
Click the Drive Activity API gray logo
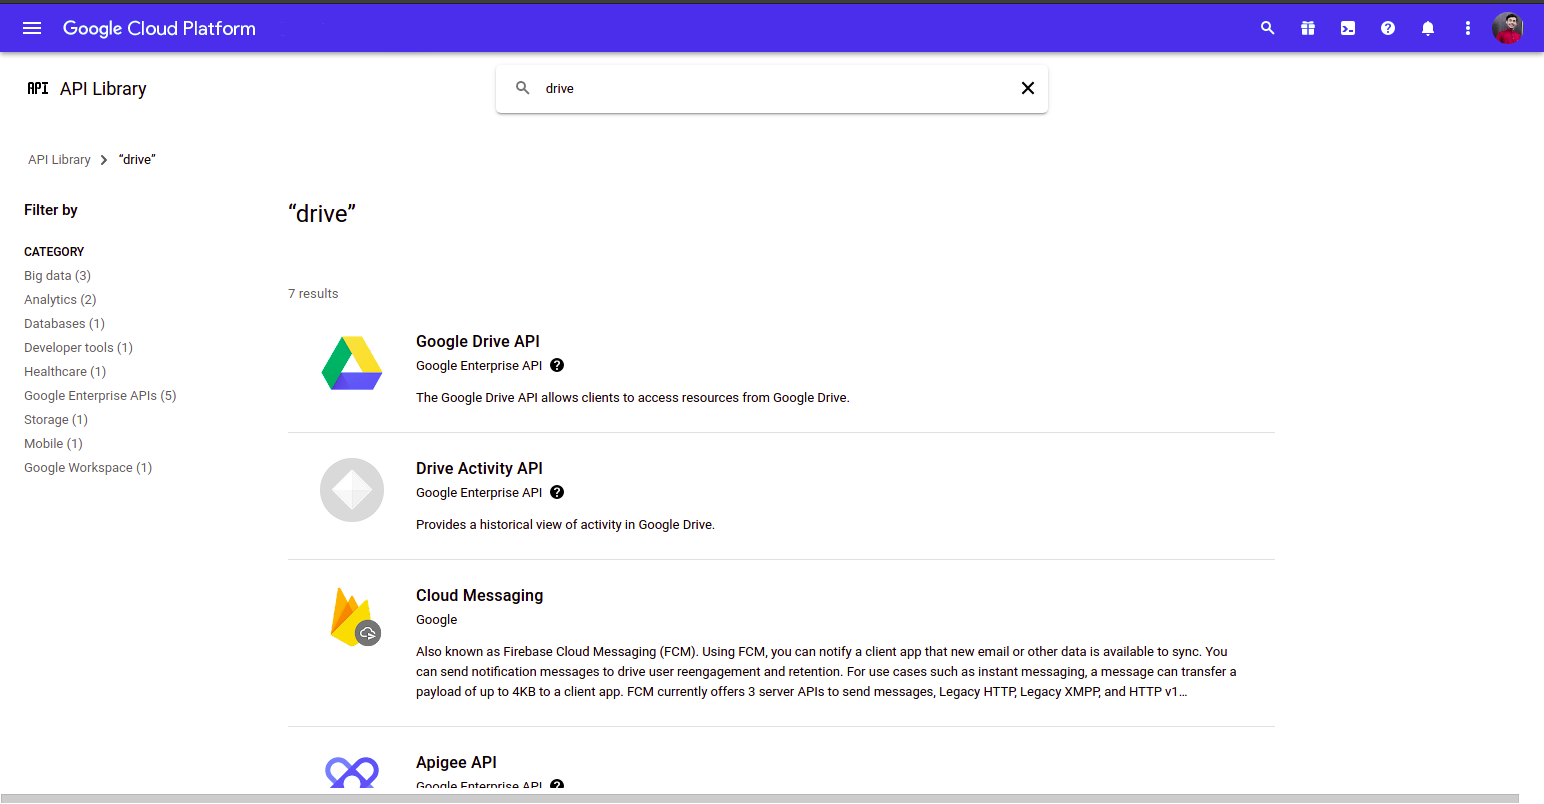(352, 490)
